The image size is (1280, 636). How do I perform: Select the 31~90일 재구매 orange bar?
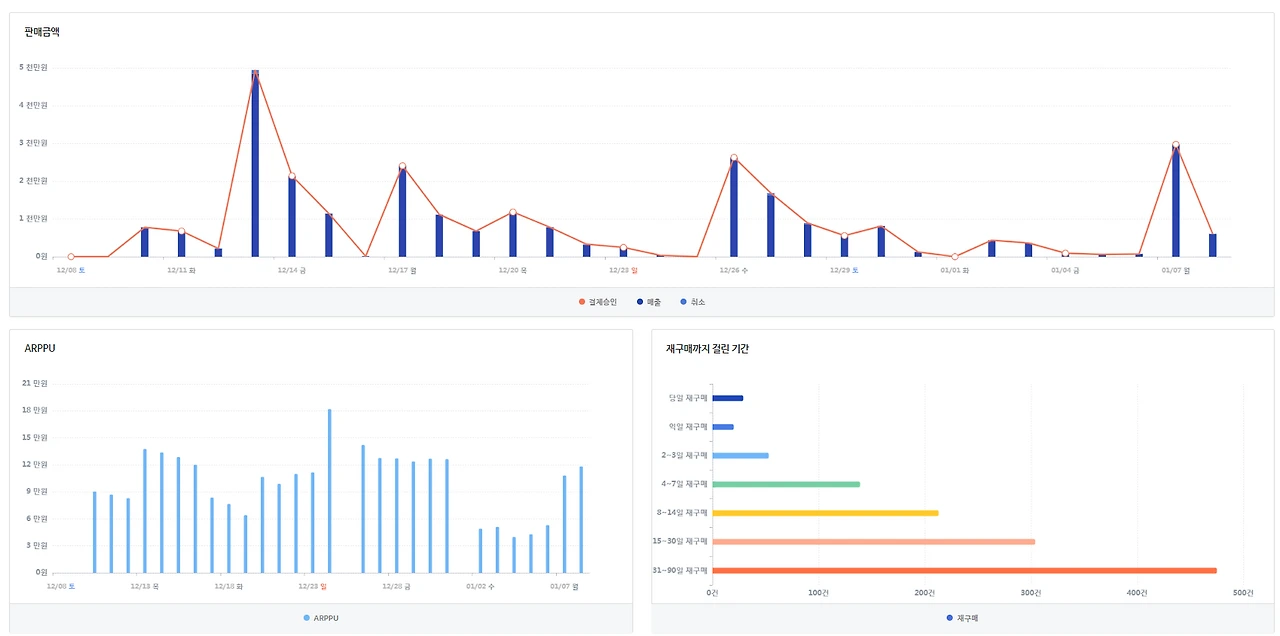pyautogui.click(x=964, y=570)
